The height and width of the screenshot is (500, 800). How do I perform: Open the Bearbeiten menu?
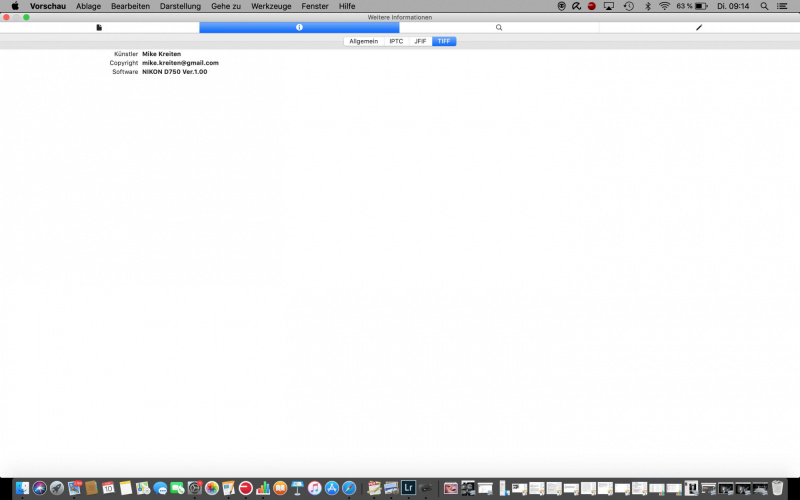click(131, 6)
